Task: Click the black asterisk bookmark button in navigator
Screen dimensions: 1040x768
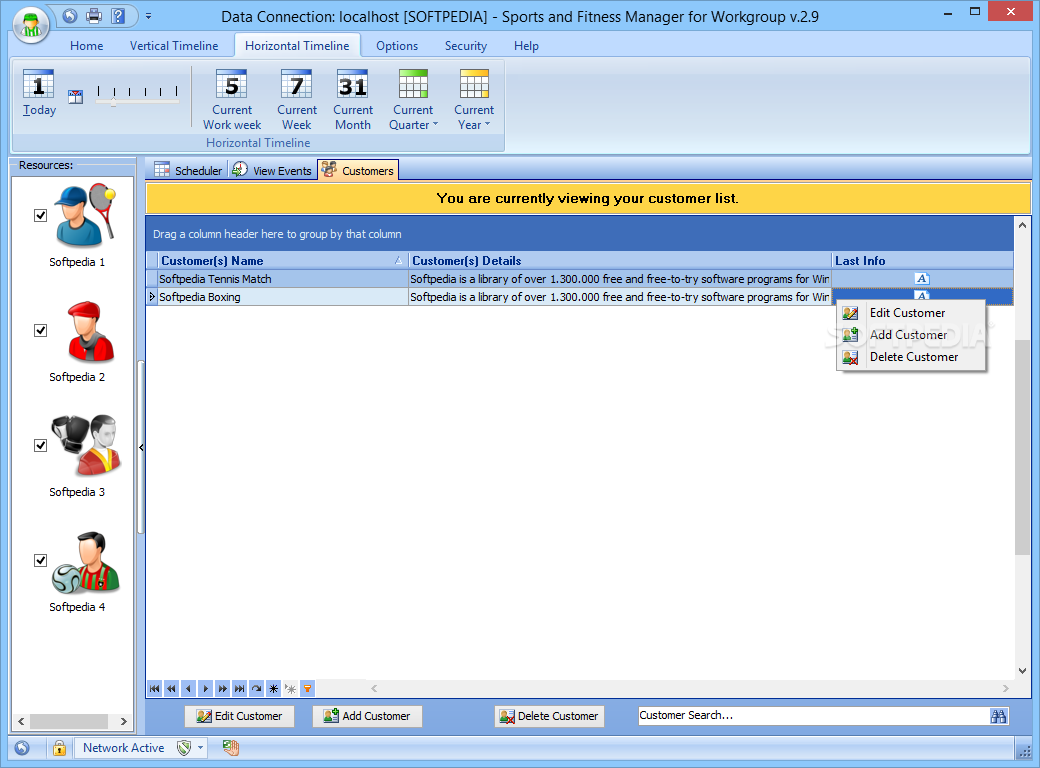Action: coord(274,689)
